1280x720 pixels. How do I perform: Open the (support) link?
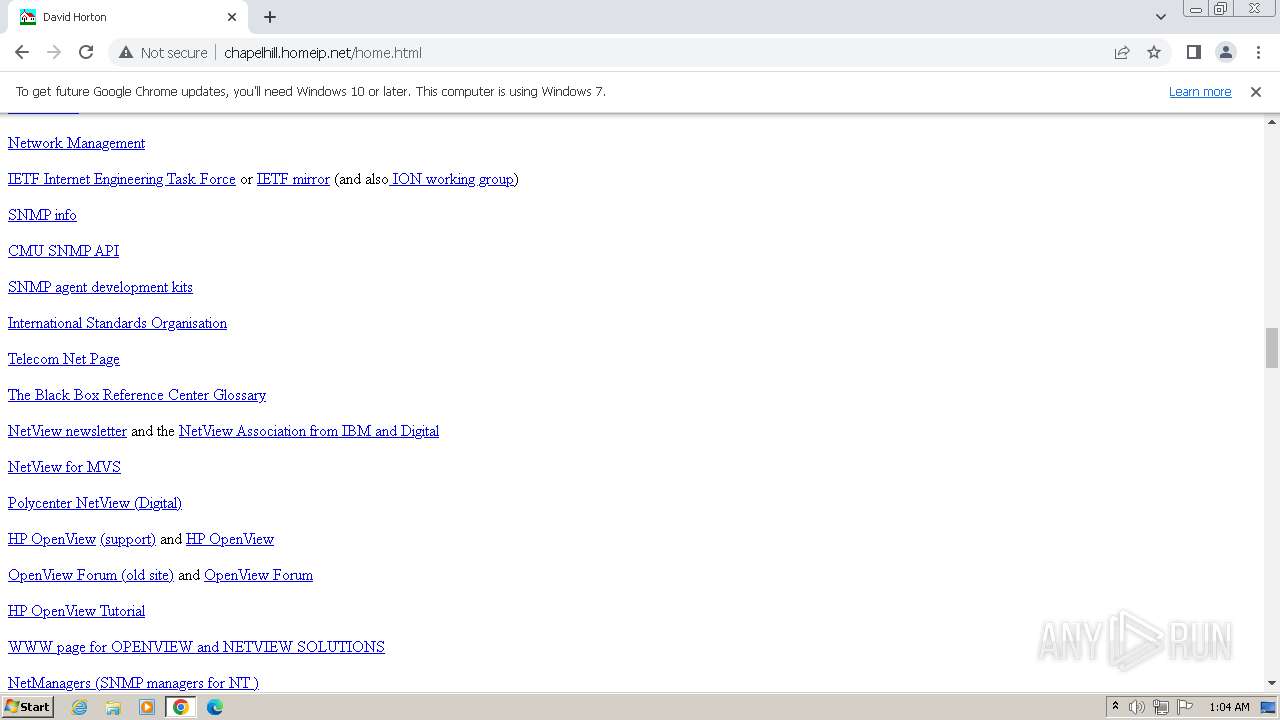click(x=128, y=539)
